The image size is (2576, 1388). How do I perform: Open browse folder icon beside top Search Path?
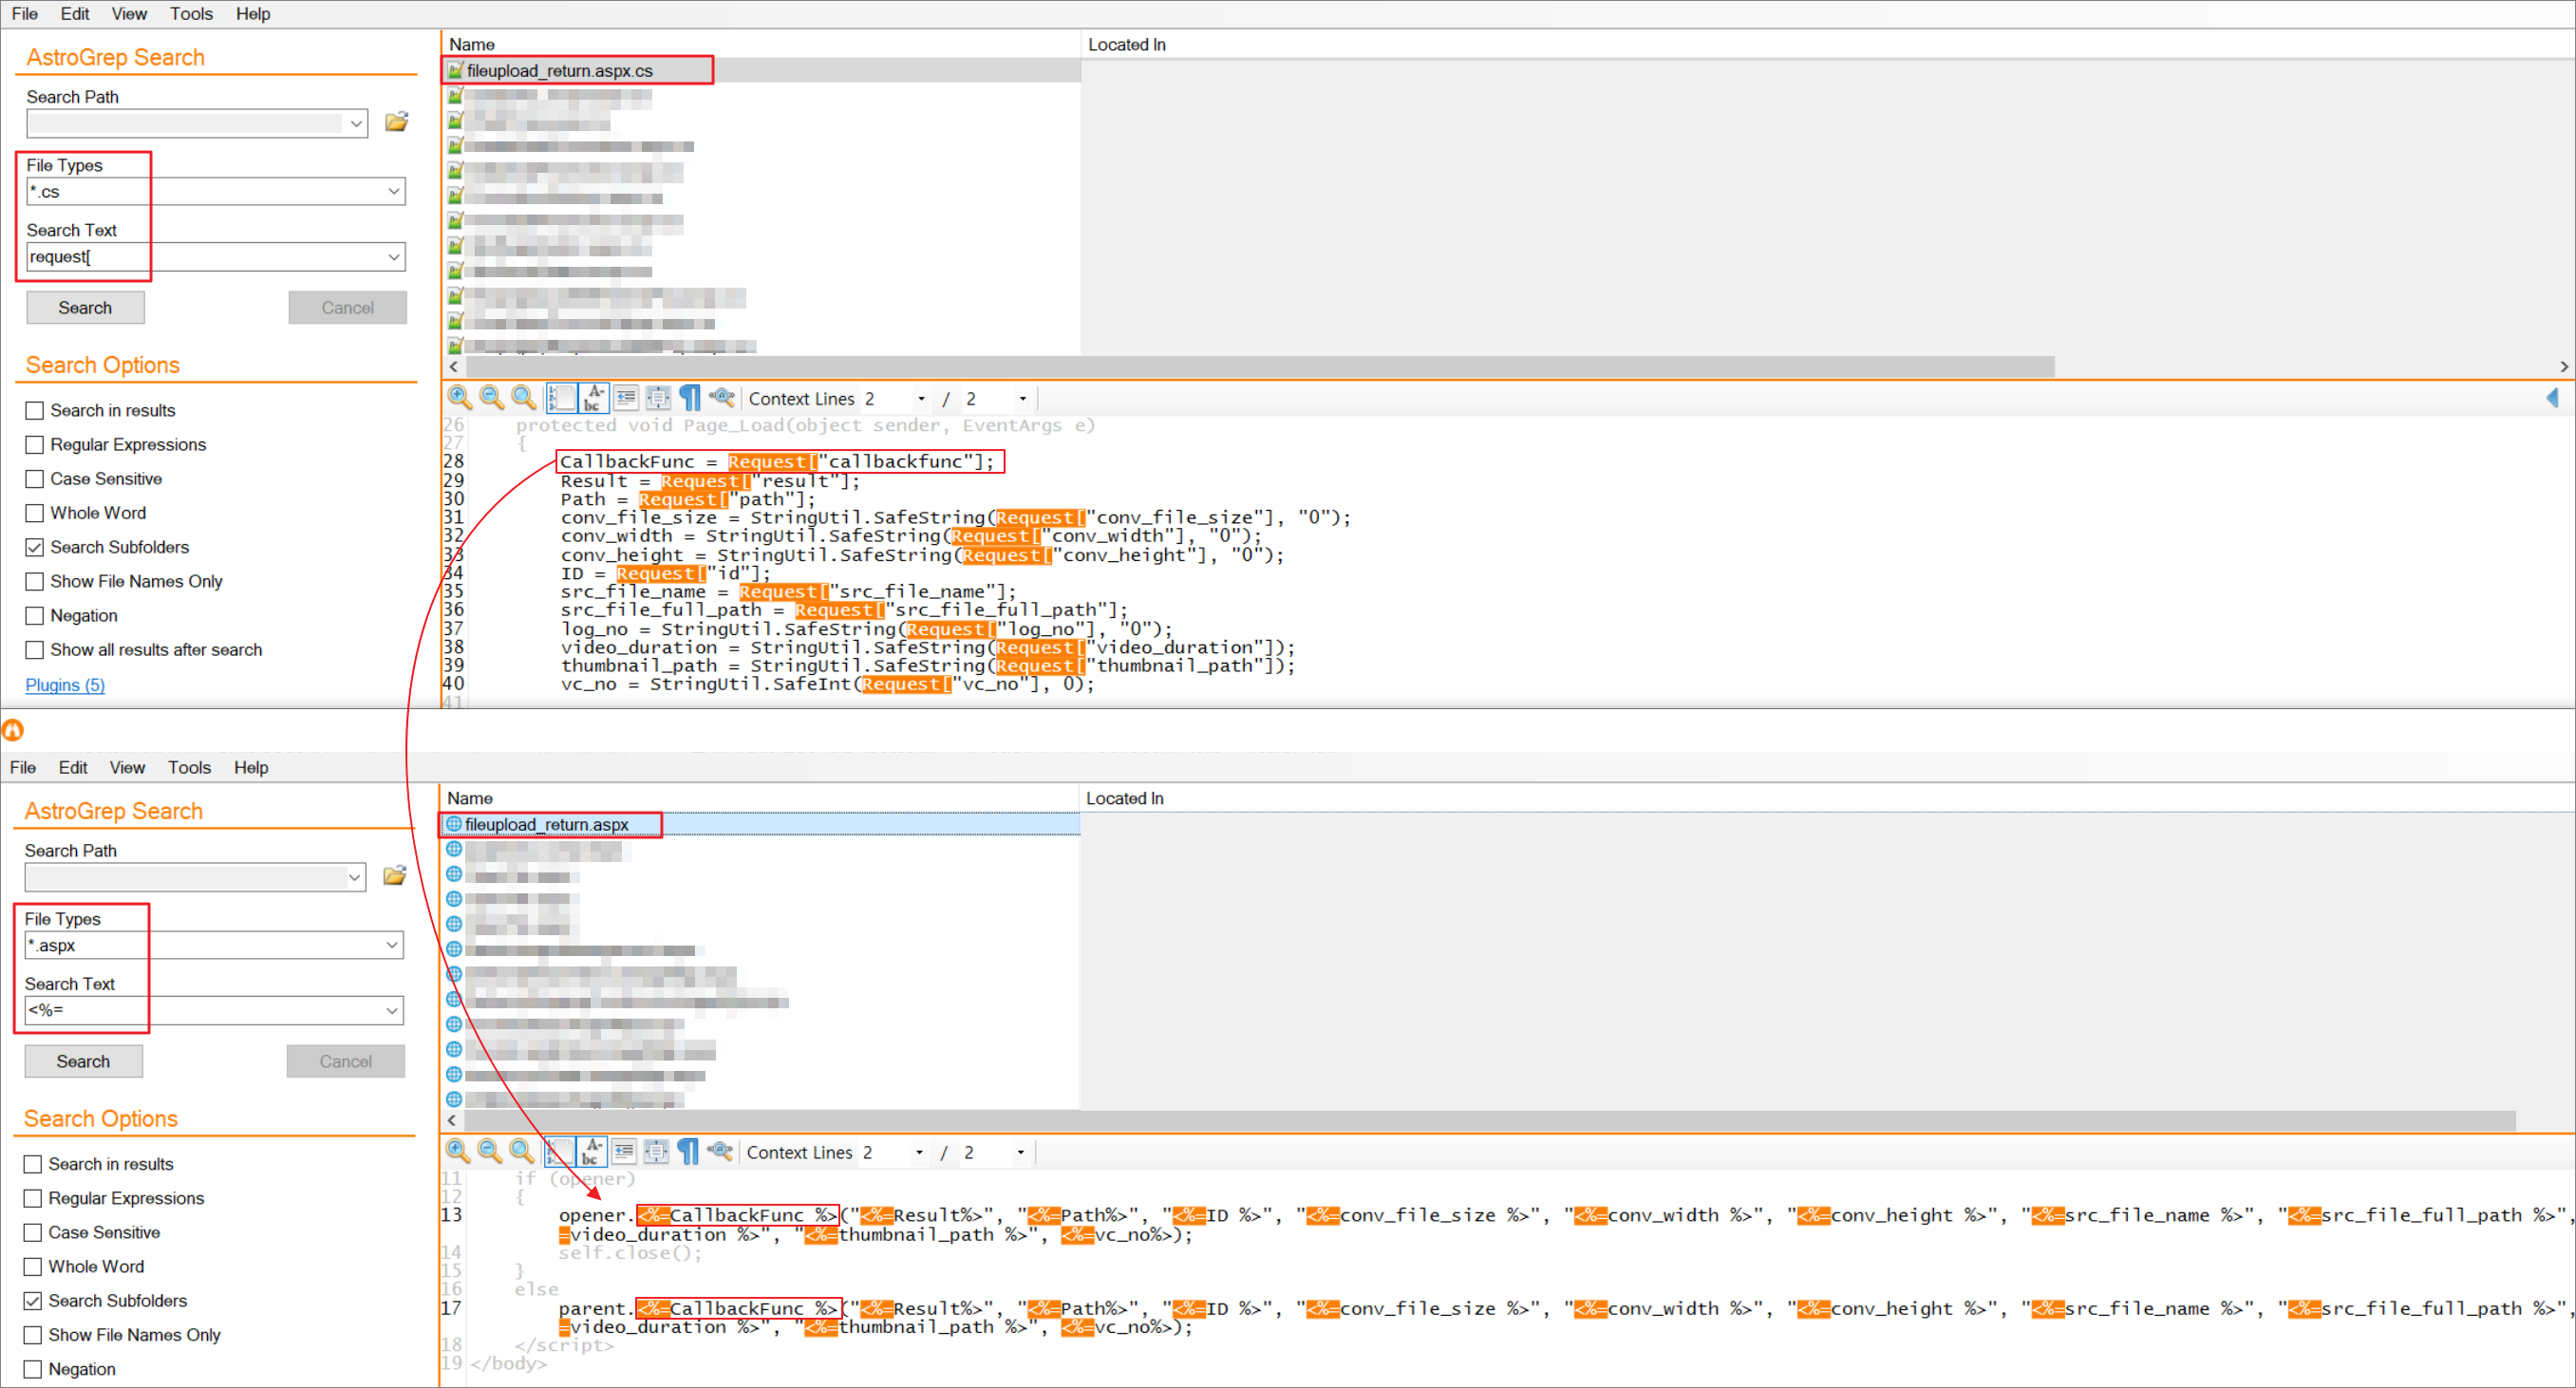pos(397,122)
